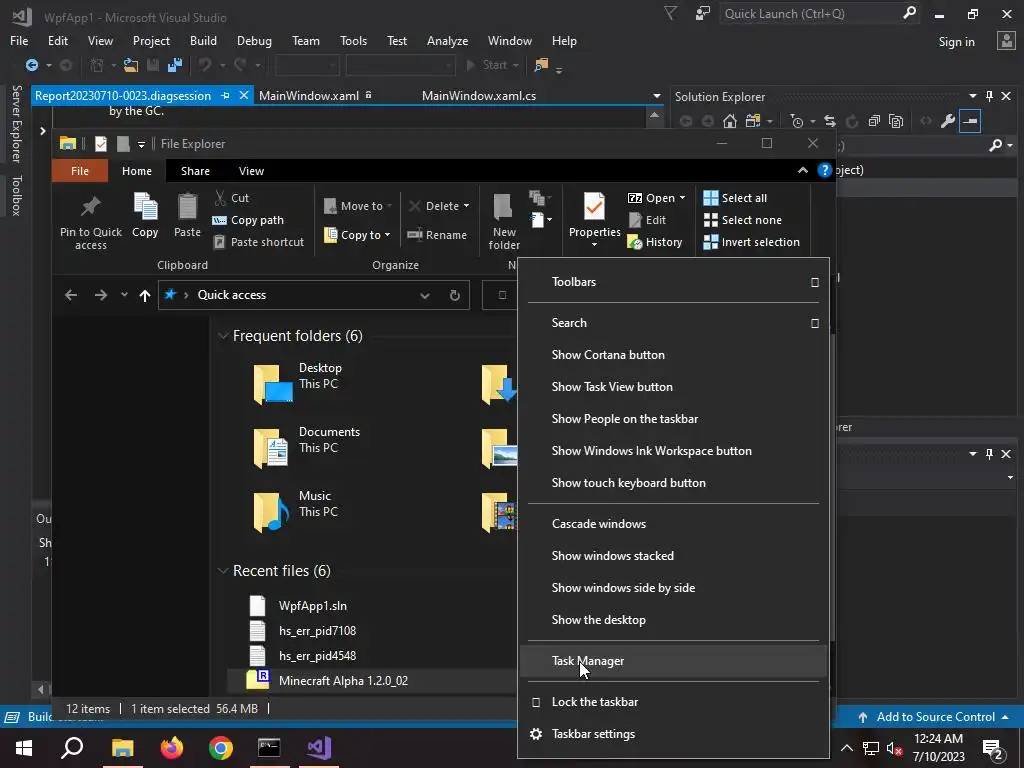Click the File Explorer help icon
1024x768 pixels.
824,170
